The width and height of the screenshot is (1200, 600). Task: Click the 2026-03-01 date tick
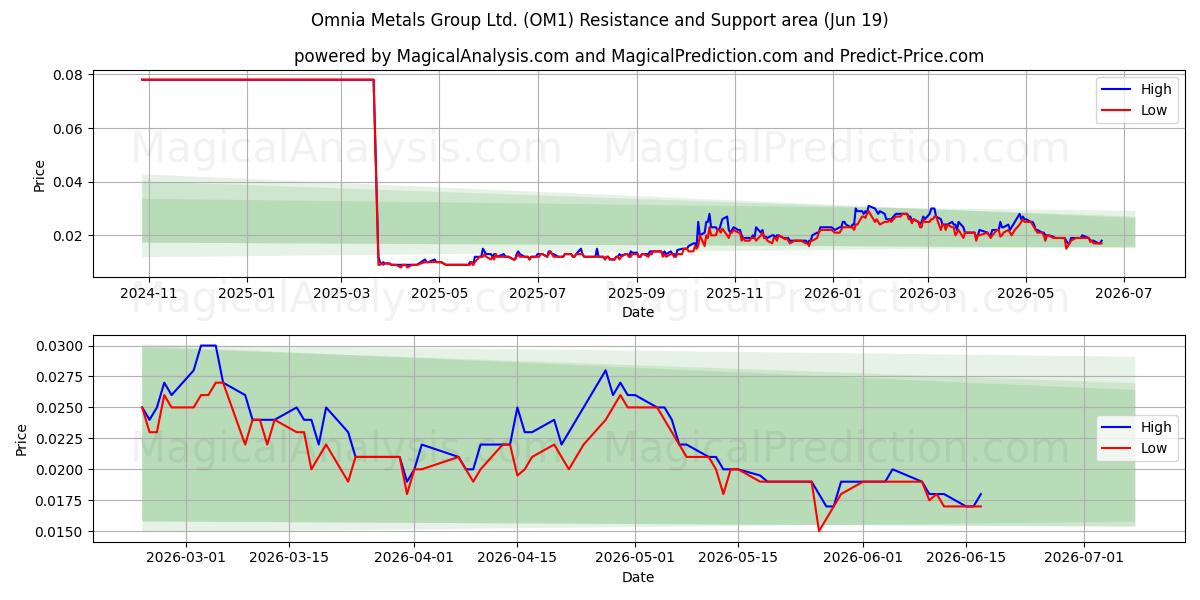(x=186, y=559)
